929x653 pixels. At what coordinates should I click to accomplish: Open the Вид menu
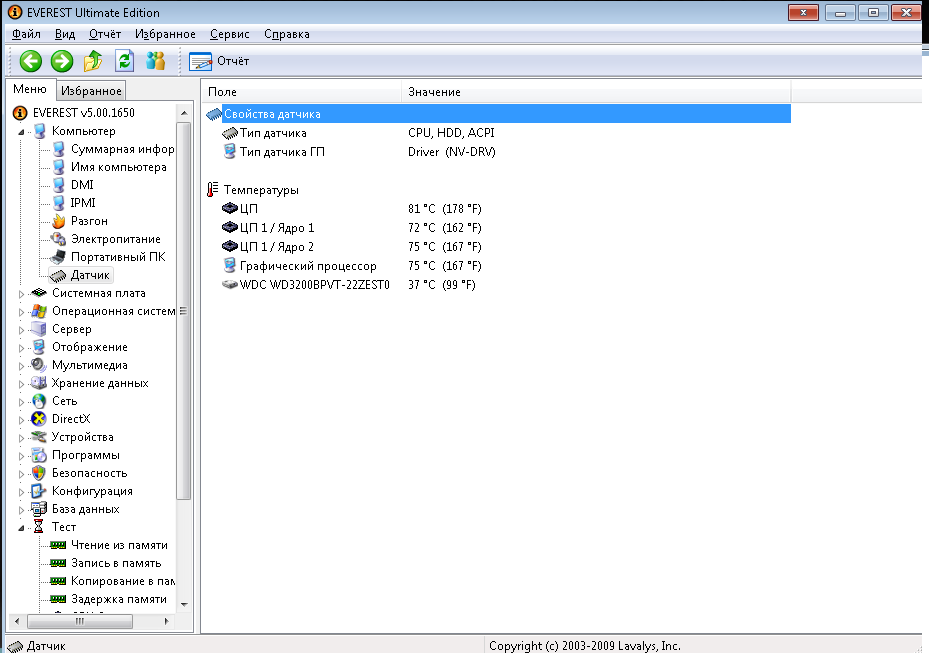pyautogui.click(x=65, y=34)
